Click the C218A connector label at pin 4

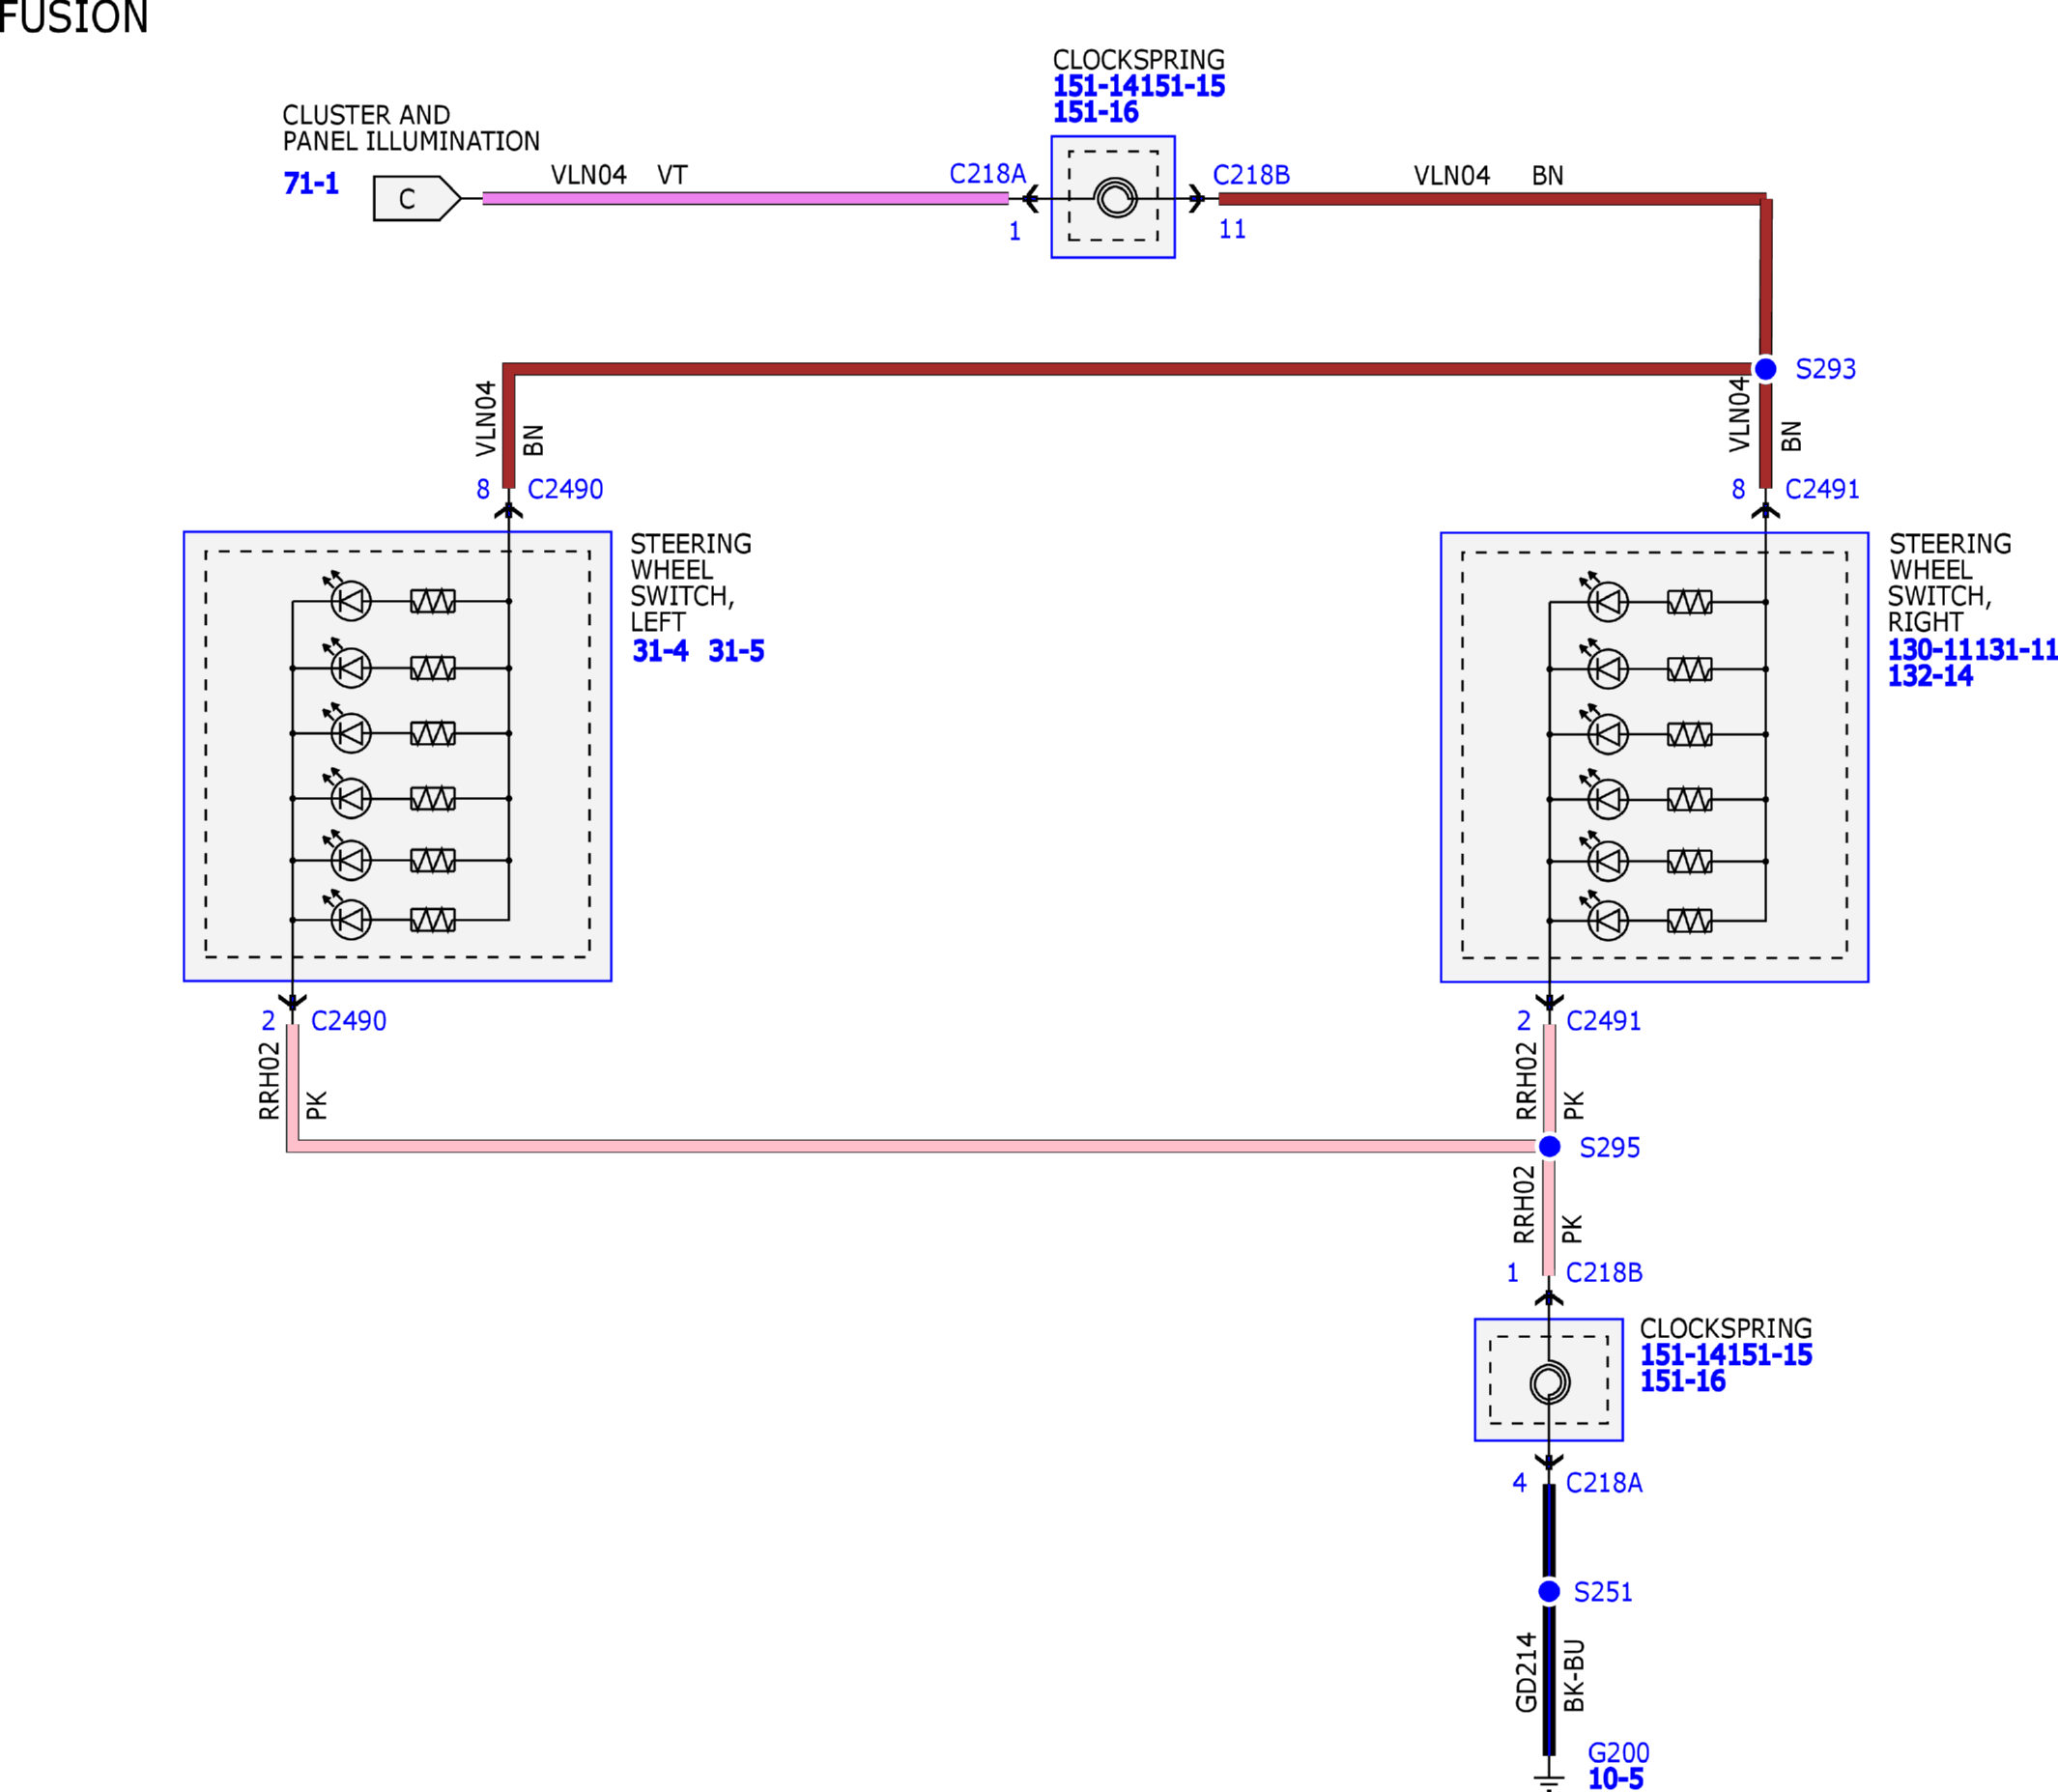coord(1605,1483)
